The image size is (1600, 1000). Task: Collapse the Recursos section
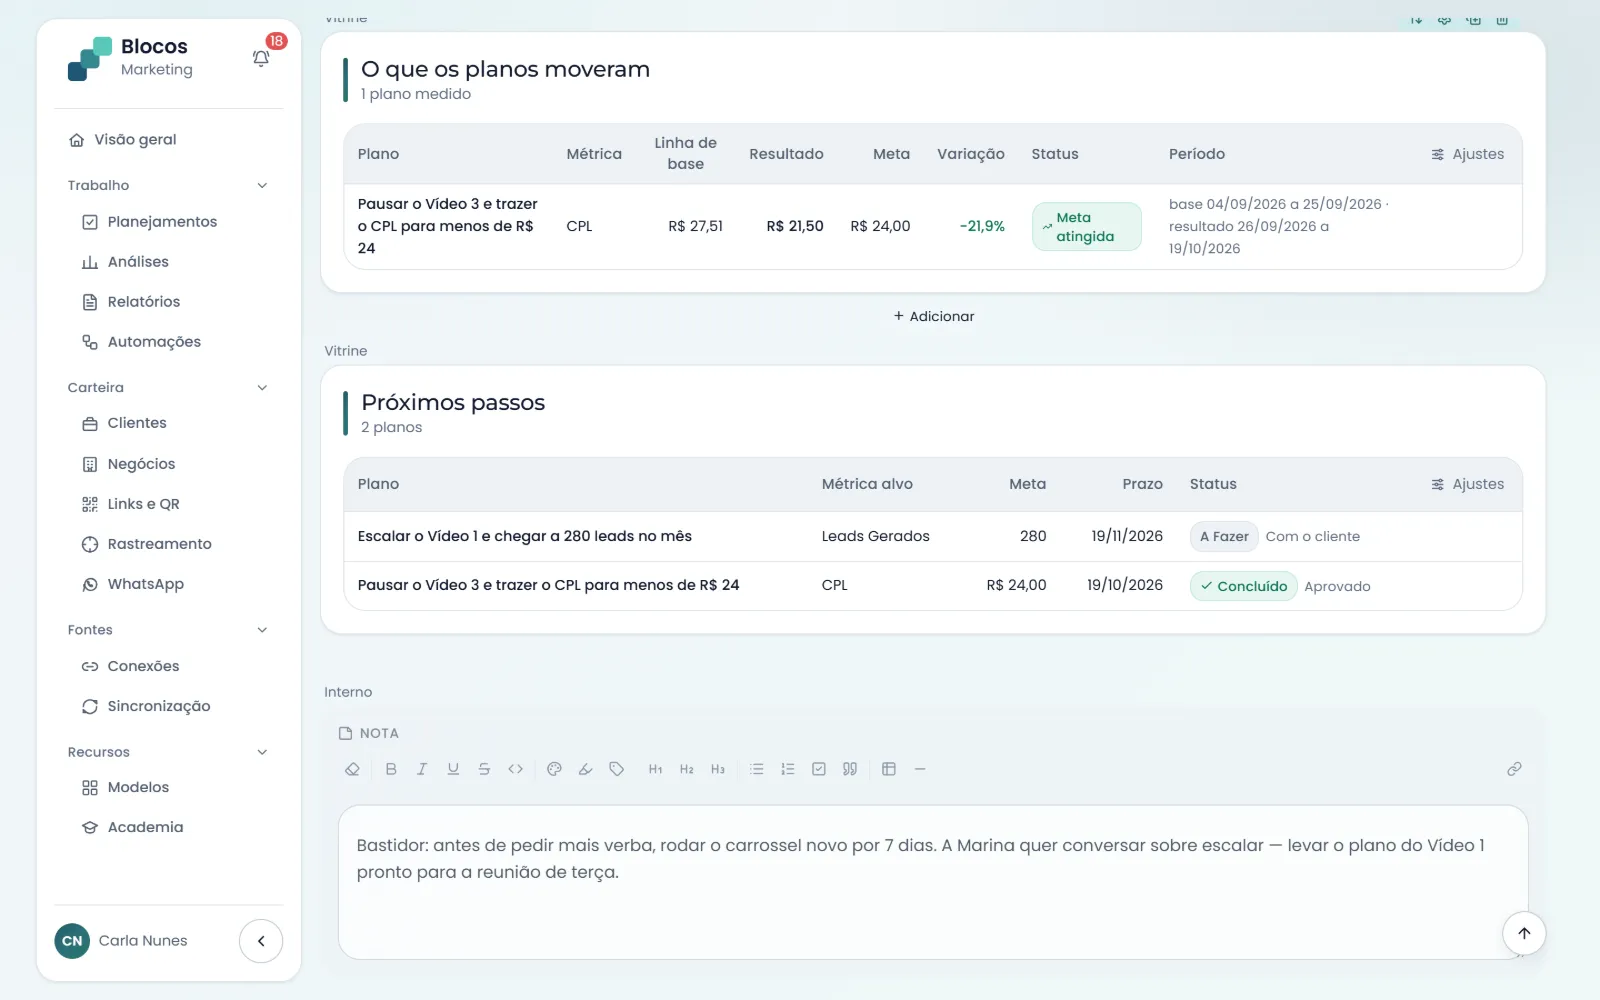pos(262,752)
